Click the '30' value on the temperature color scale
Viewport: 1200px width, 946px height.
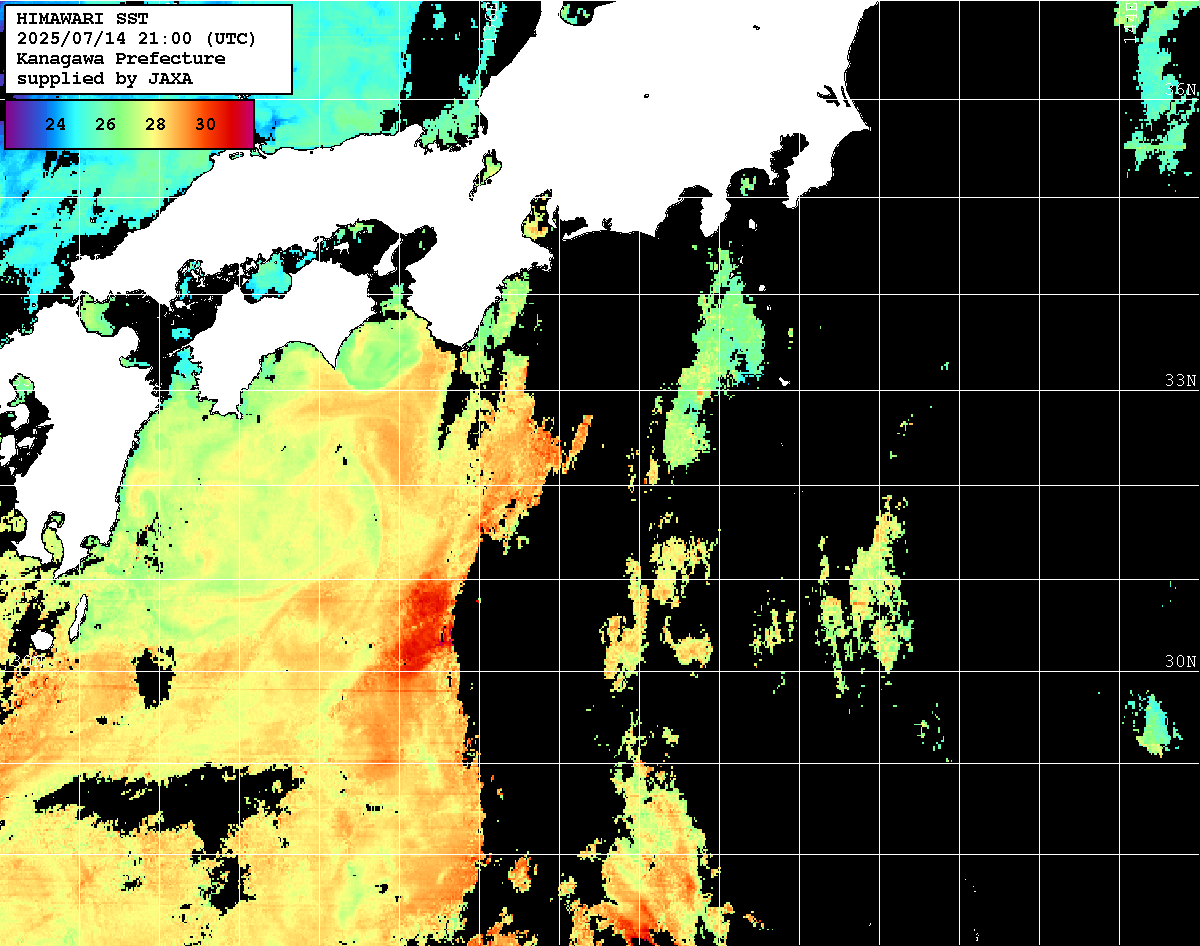205,125
